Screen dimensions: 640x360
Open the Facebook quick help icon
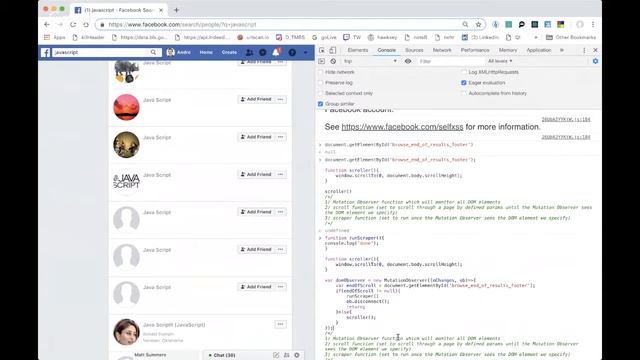292,52
